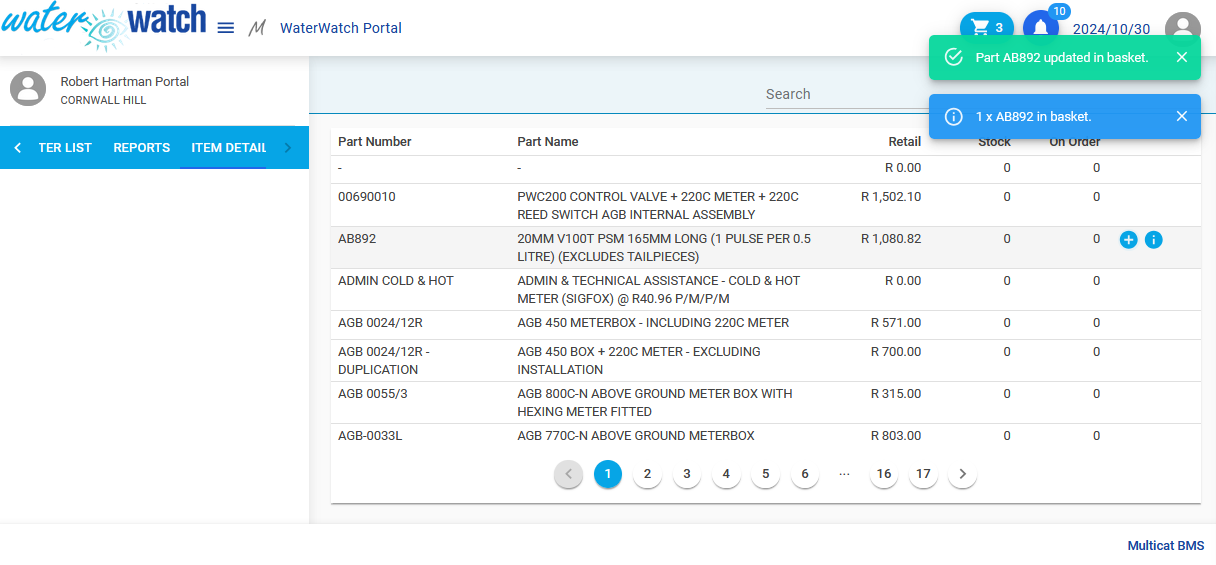Click part AGB 0055/3 row
1216x565 pixels.
[766, 403]
